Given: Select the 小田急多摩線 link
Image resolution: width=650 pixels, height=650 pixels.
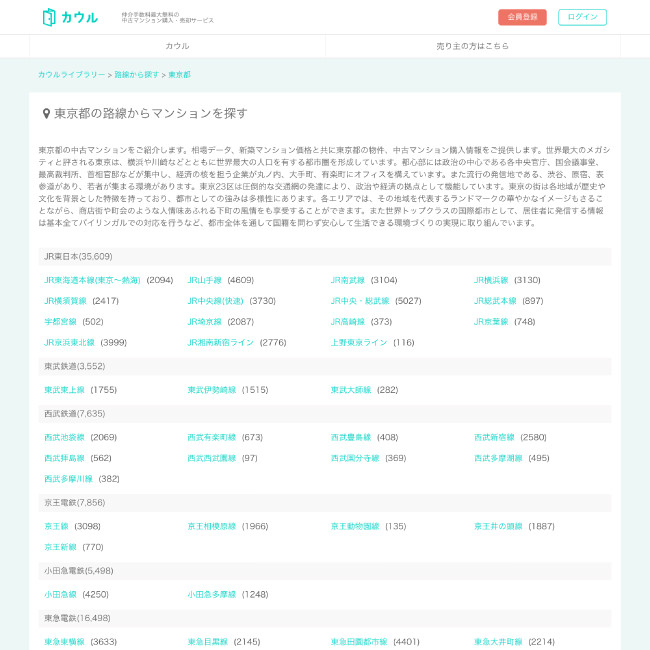Looking at the screenshot, I should pyautogui.click(x=211, y=594).
